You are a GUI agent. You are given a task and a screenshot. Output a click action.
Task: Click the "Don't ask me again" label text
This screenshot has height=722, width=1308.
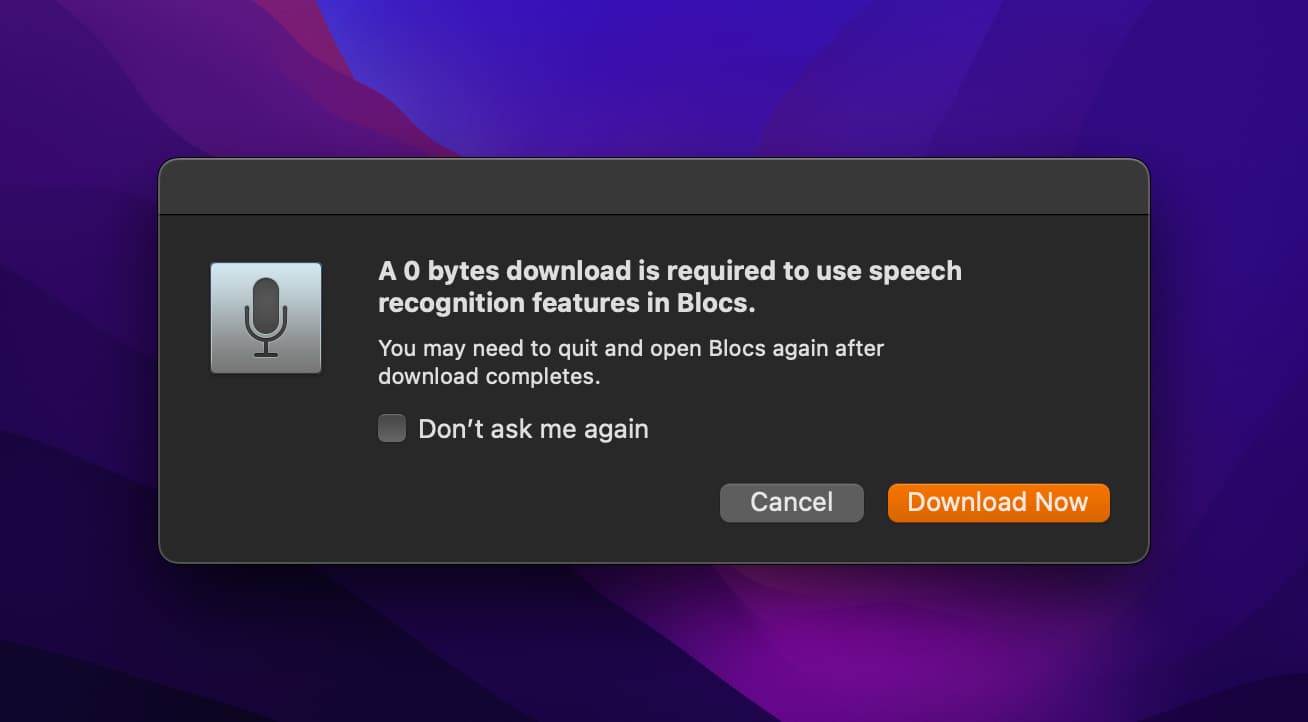coord(533,429)
